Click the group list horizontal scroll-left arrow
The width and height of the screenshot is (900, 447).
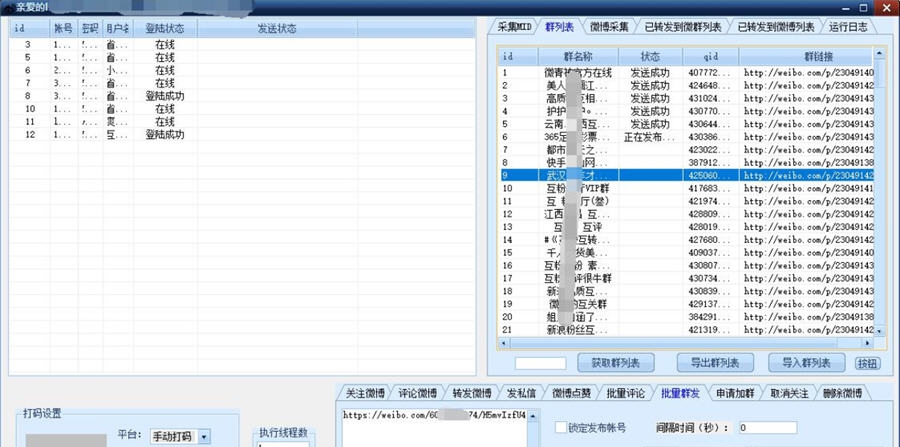[x=503, y=343]
